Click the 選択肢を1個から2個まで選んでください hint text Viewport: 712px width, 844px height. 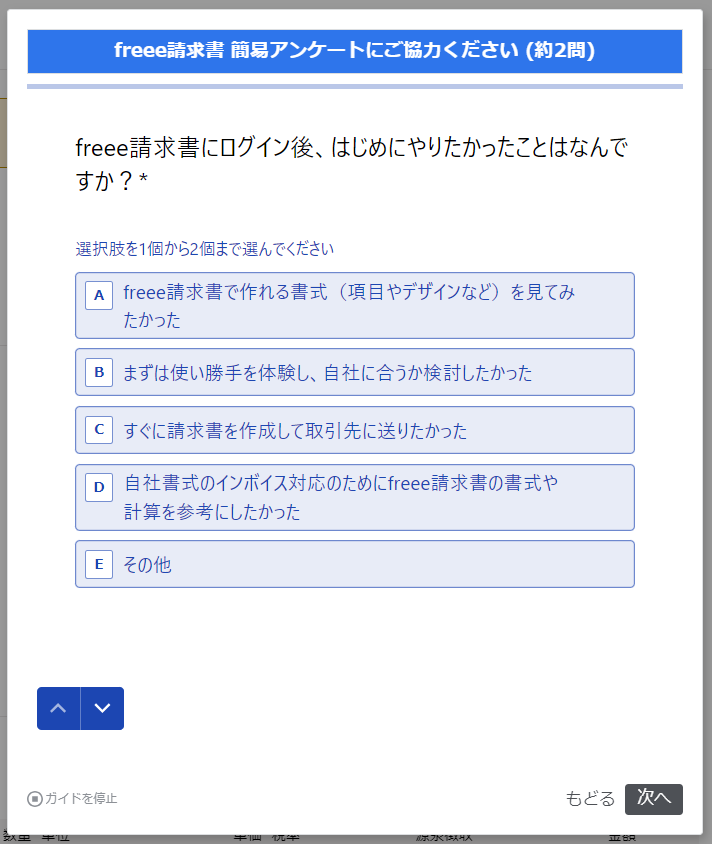205,249
